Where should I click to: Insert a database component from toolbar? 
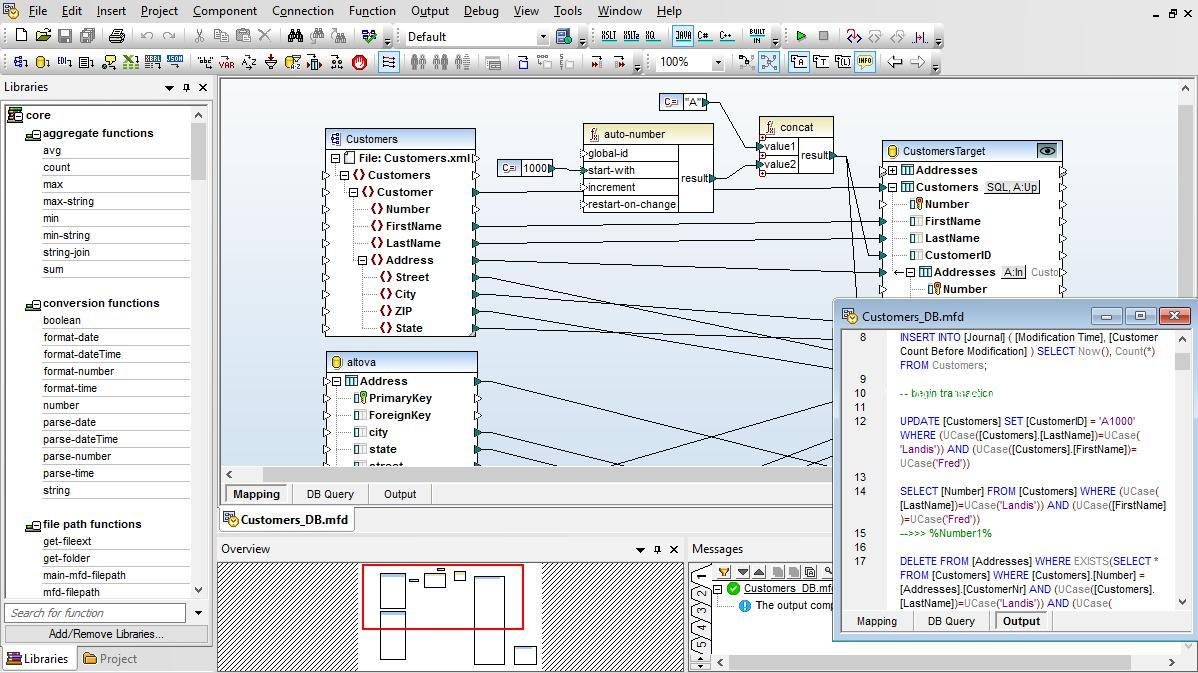[x=43, y=62]
